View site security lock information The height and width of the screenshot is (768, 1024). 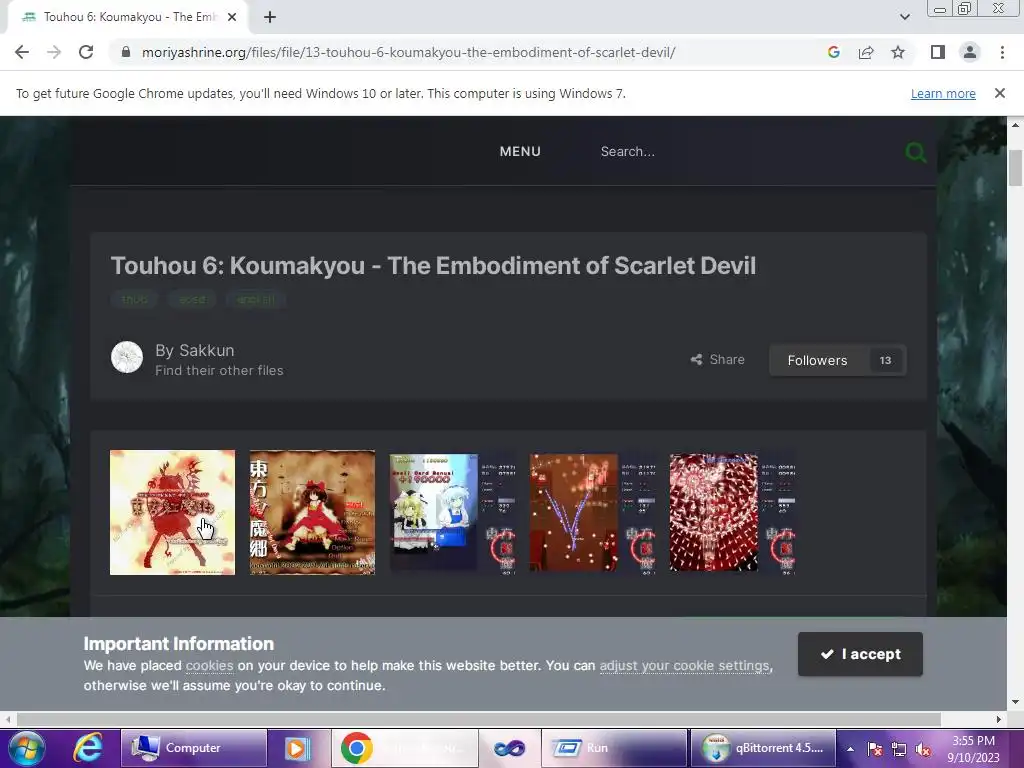pos(126,52)
